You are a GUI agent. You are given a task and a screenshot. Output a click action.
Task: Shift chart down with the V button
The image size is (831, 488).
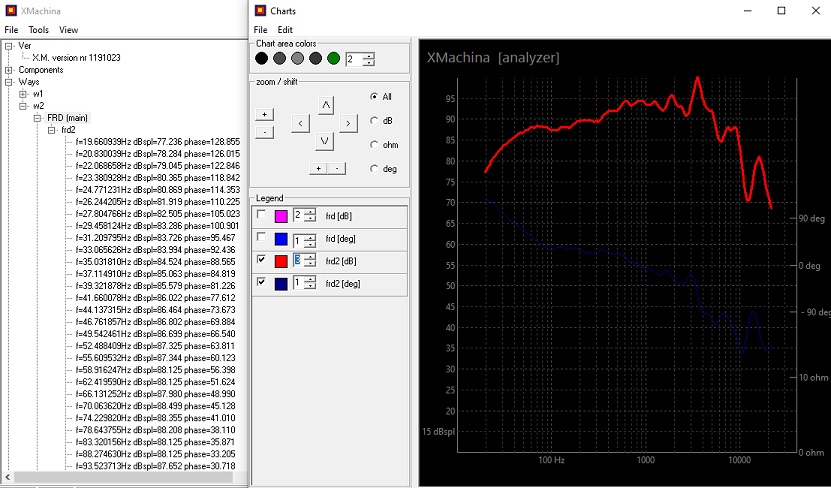[324, 141]
